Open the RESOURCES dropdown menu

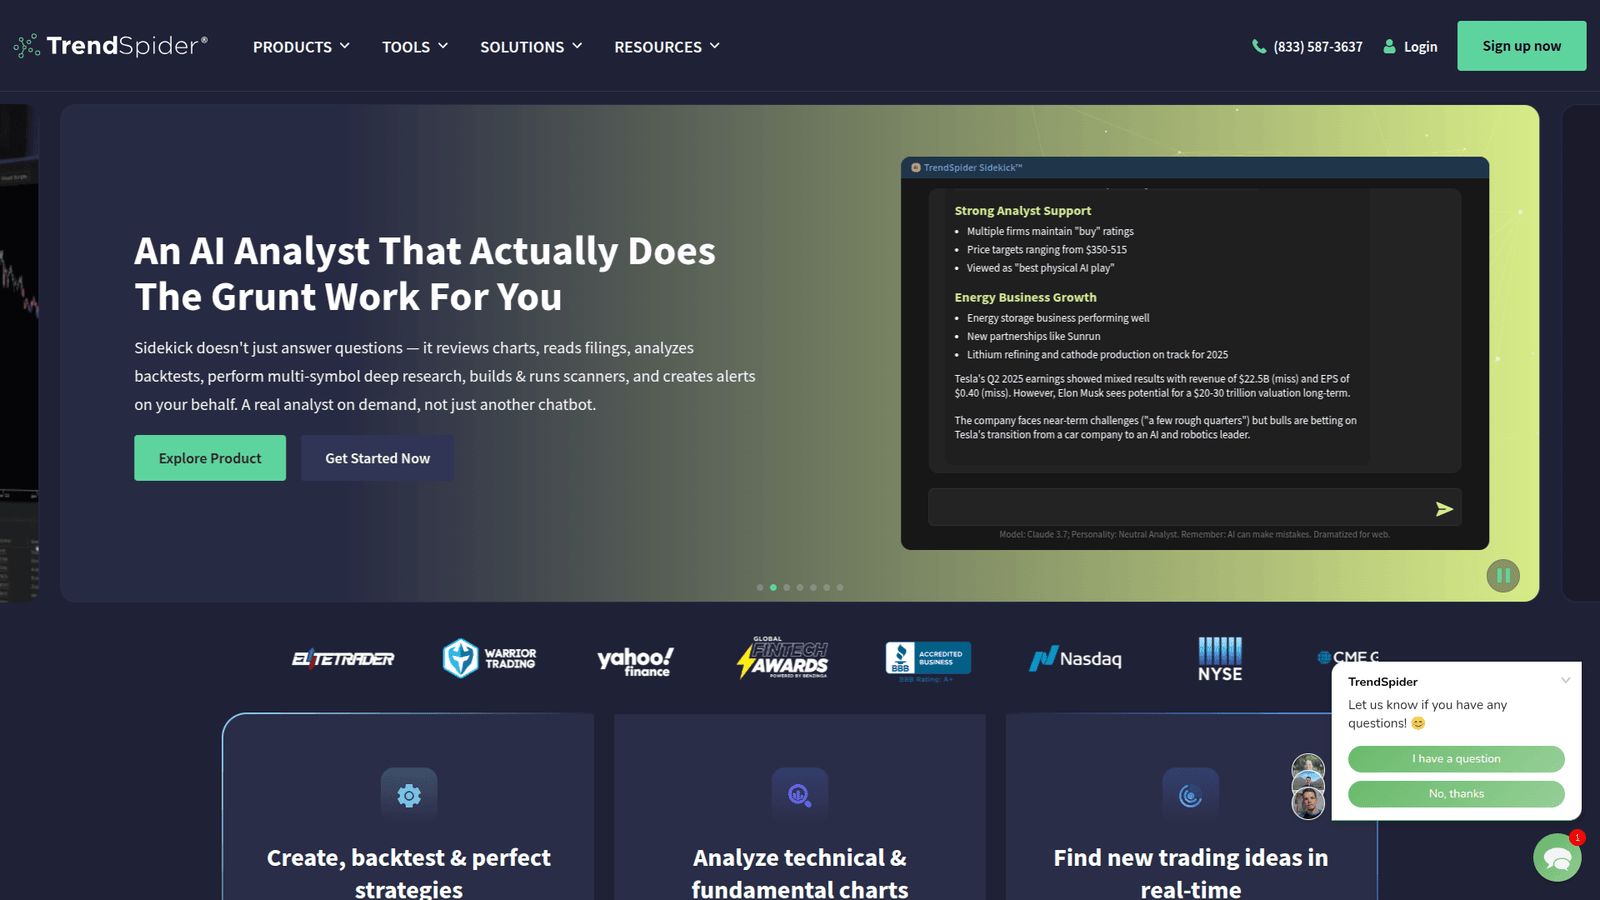point(667,47)
